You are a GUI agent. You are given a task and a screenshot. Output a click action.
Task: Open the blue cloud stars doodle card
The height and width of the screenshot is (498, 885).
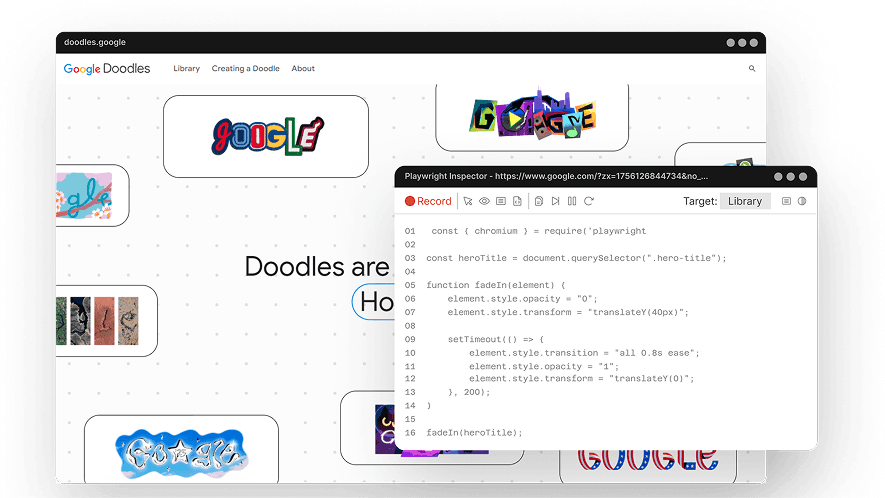pyautogui.click(x=181, y=449)
